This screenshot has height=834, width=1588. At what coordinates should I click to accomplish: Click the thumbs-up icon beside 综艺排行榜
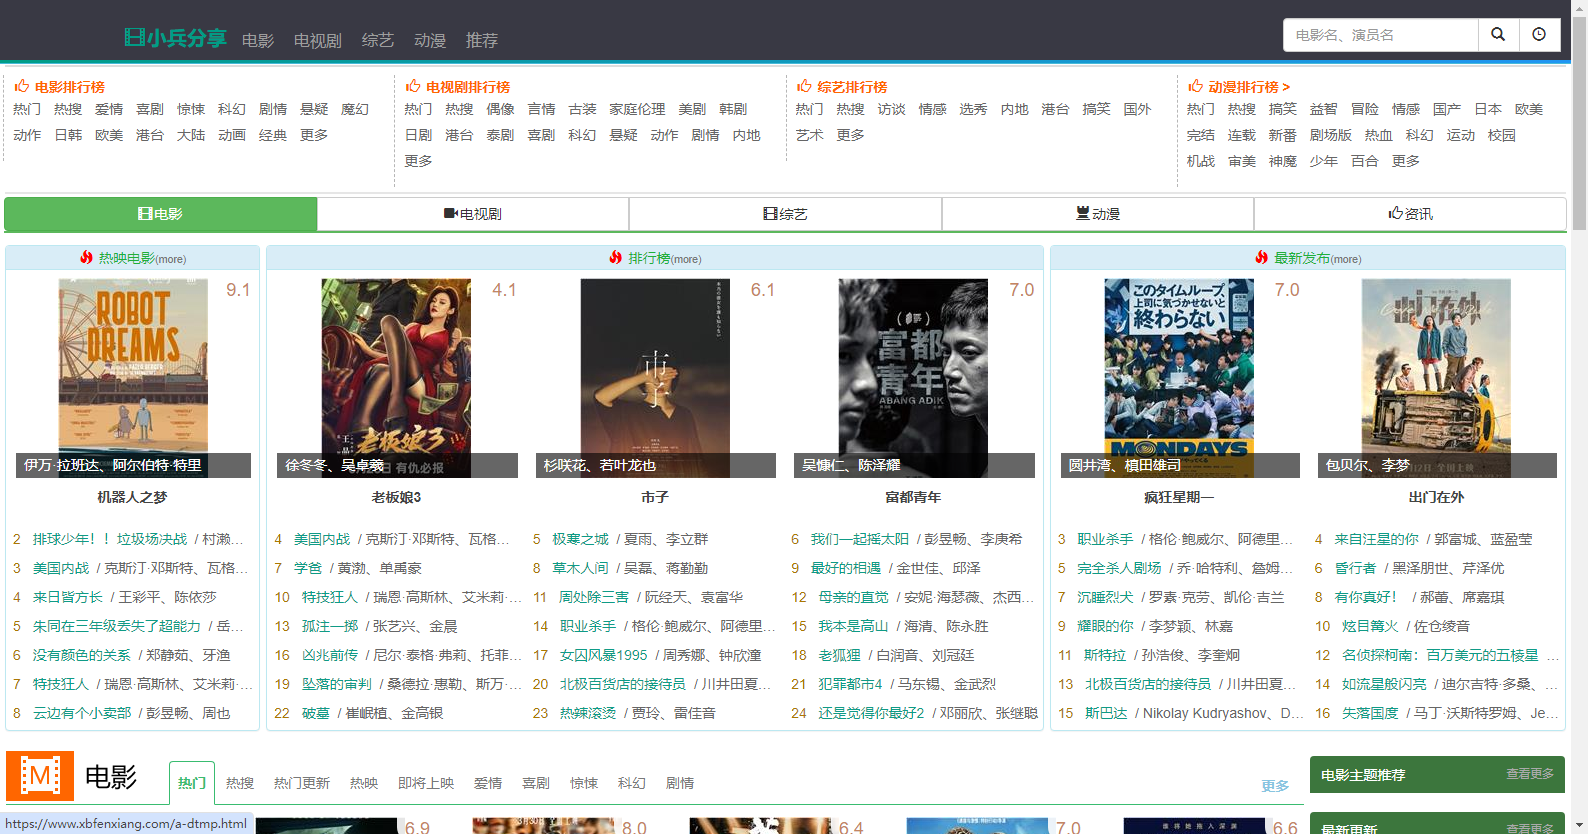pos(804,86)
